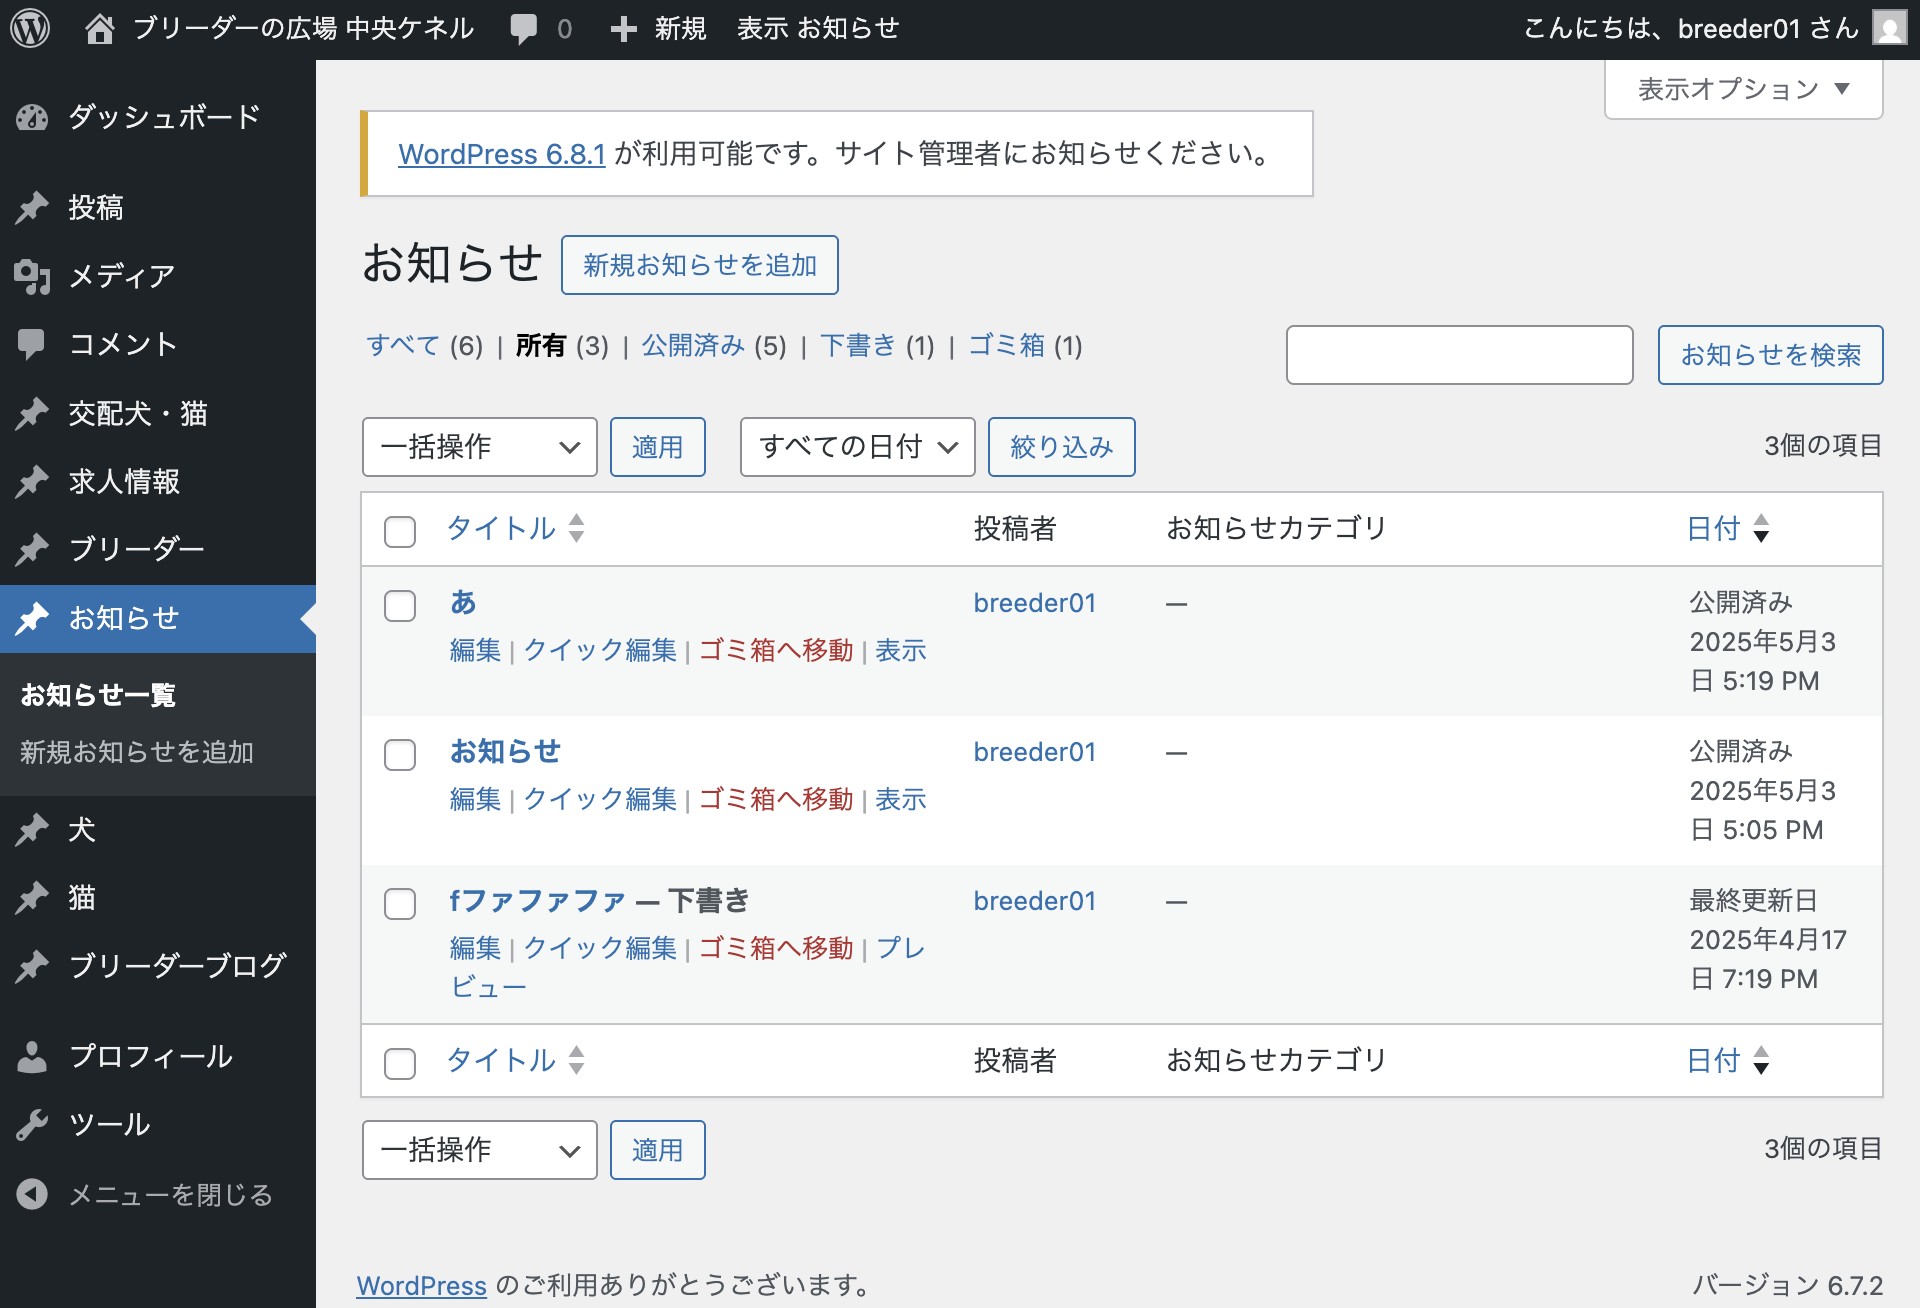This screenshot has width=1920, height=1308.
Task: Filter by ゴミ箱 (1) posts
Action: [1025, 346]
